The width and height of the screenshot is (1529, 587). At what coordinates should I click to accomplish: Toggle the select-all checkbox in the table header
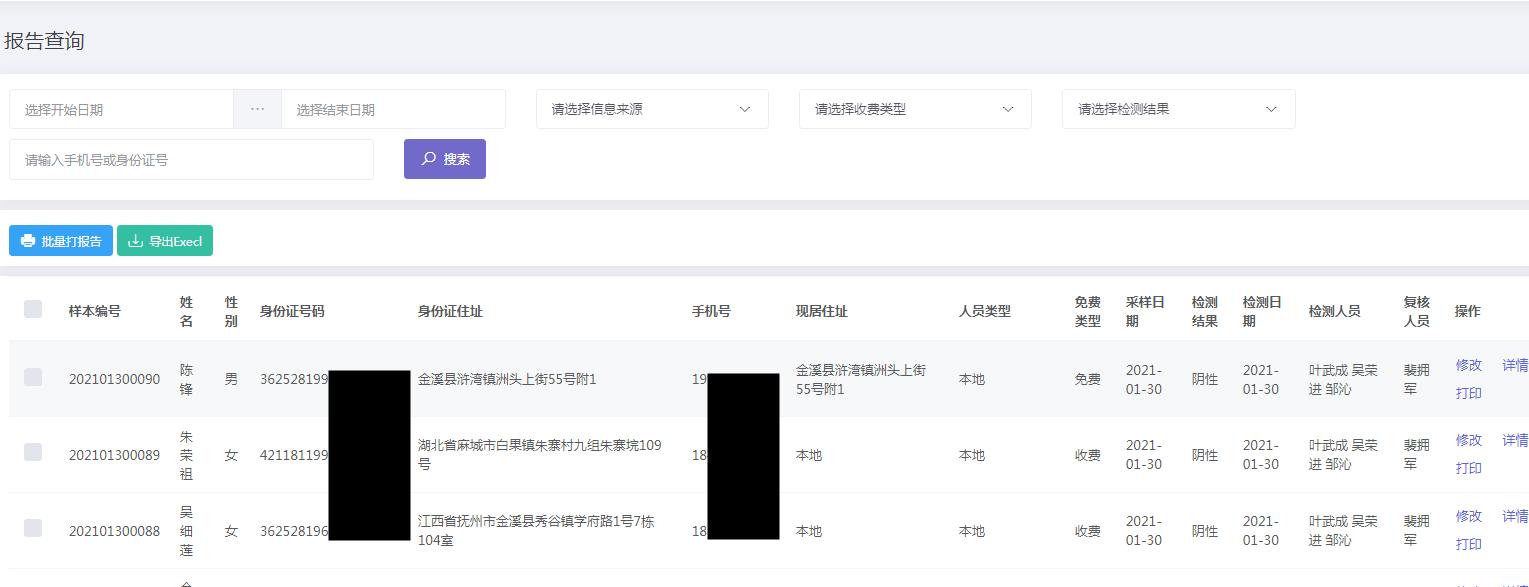click(33, 310)
